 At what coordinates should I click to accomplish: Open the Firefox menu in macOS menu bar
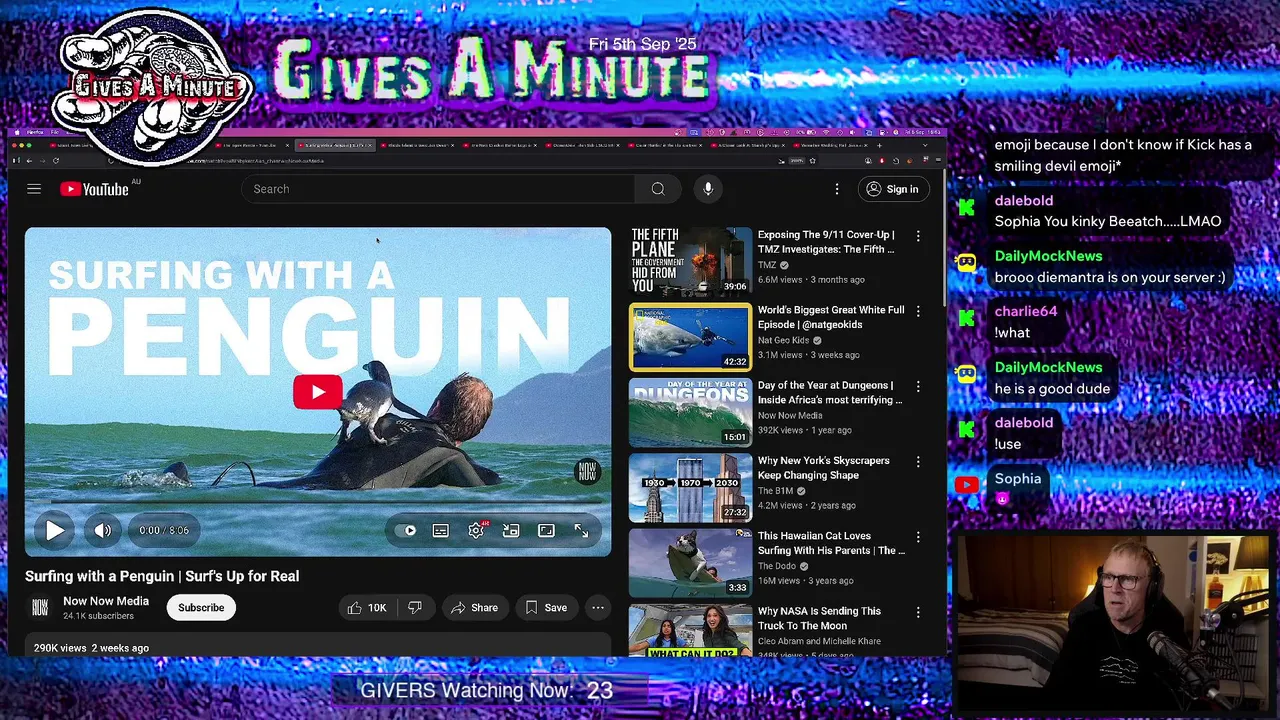point(35,132)
